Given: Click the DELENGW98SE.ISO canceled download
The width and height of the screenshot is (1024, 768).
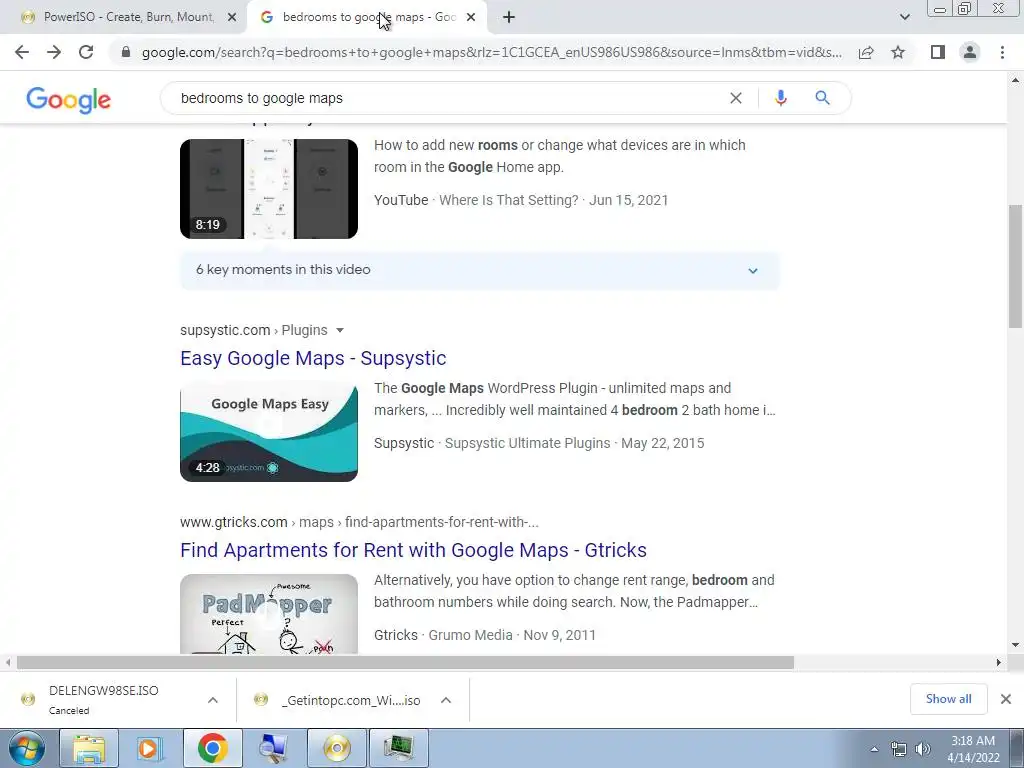Looking at the screenshot, I should pos(103,699).
